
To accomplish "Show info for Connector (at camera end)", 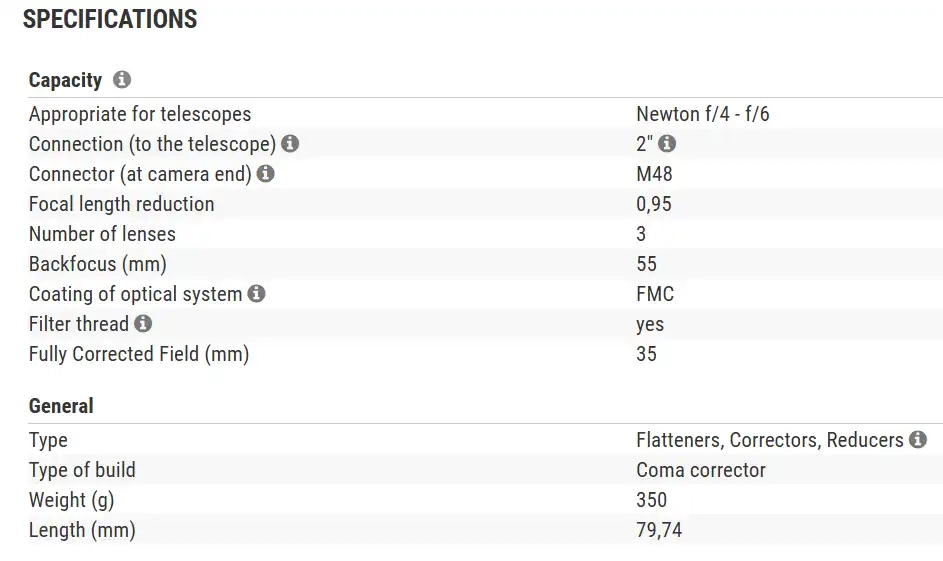I will tap(265, 174).
